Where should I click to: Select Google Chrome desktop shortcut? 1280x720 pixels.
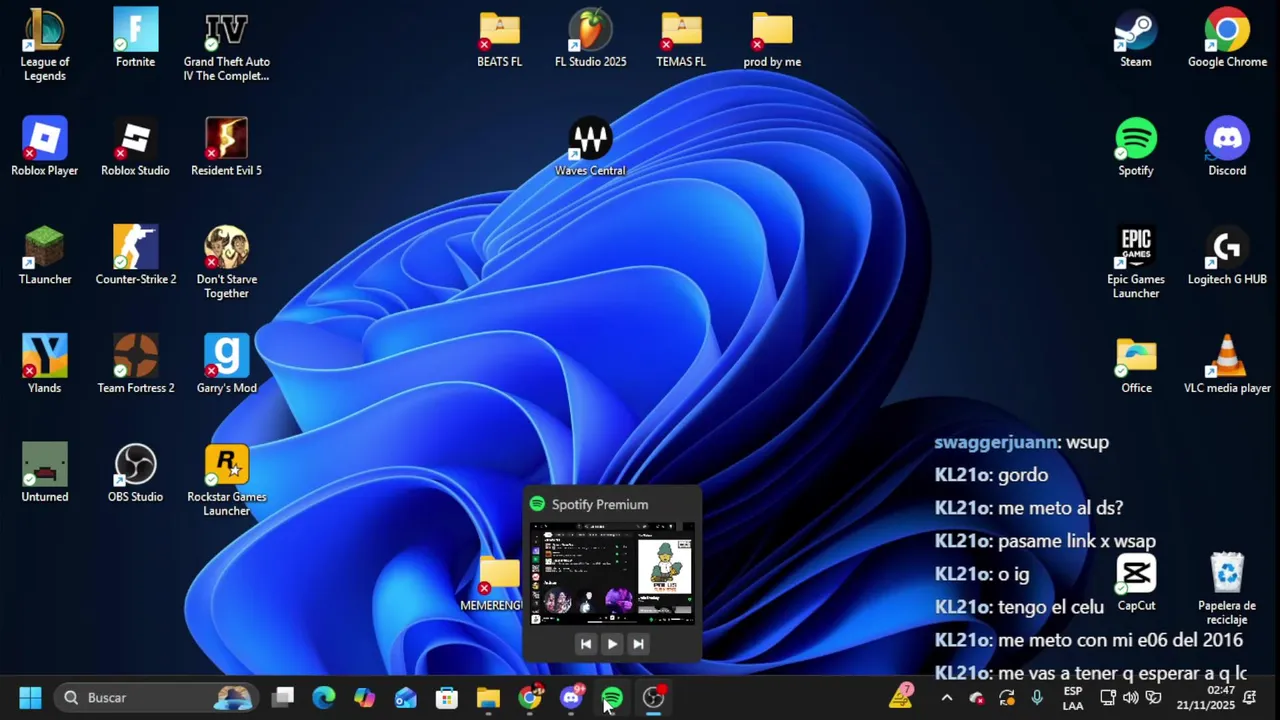(x=1227, y=38)
